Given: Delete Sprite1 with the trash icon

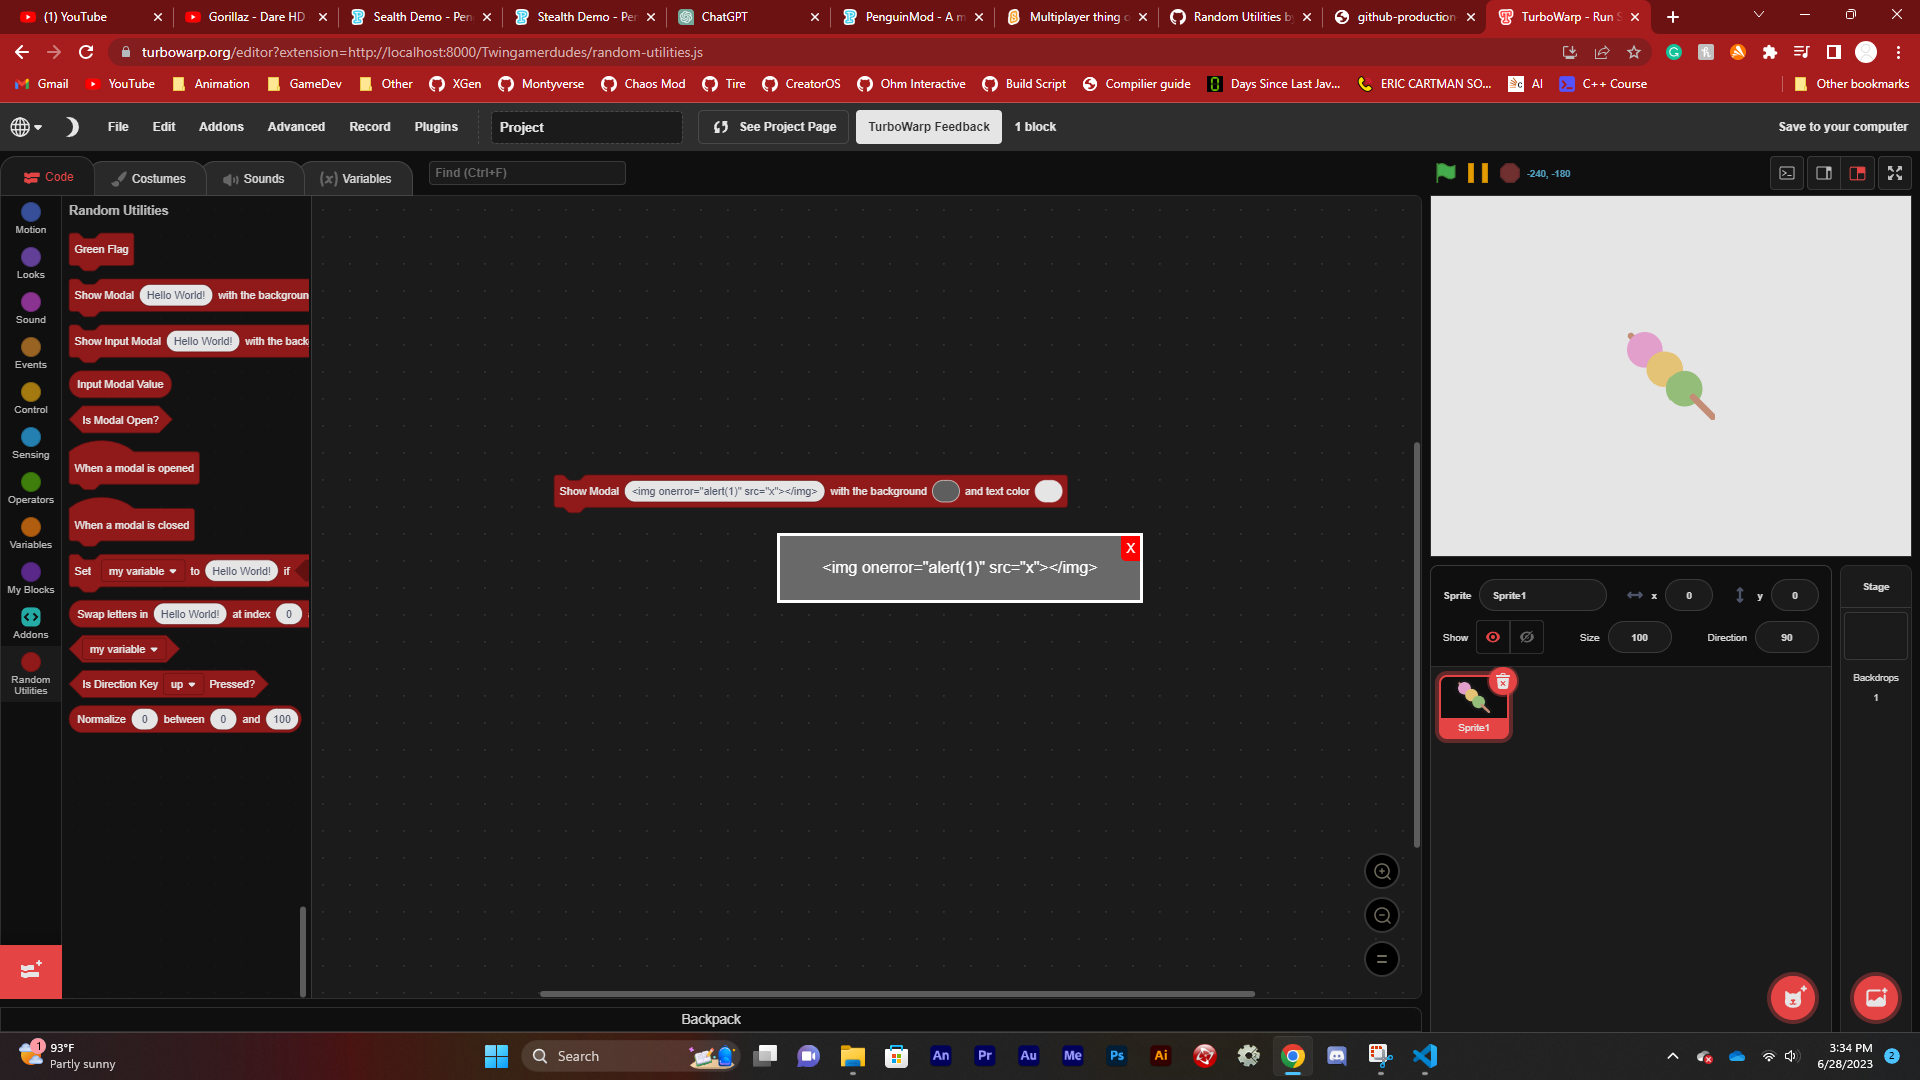Looking at the screenshot, I should tap(1502, 682).
